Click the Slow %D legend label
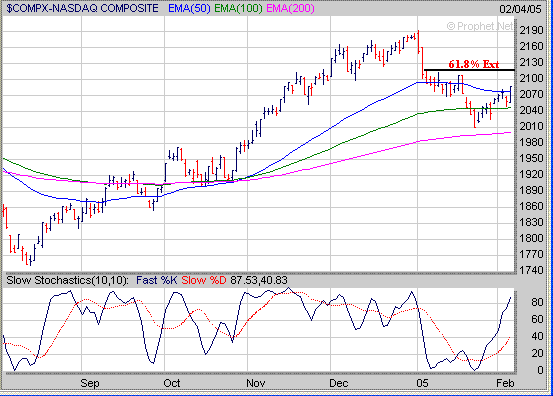The height and width of the screenshot is (396, 553). coord(204,280)
